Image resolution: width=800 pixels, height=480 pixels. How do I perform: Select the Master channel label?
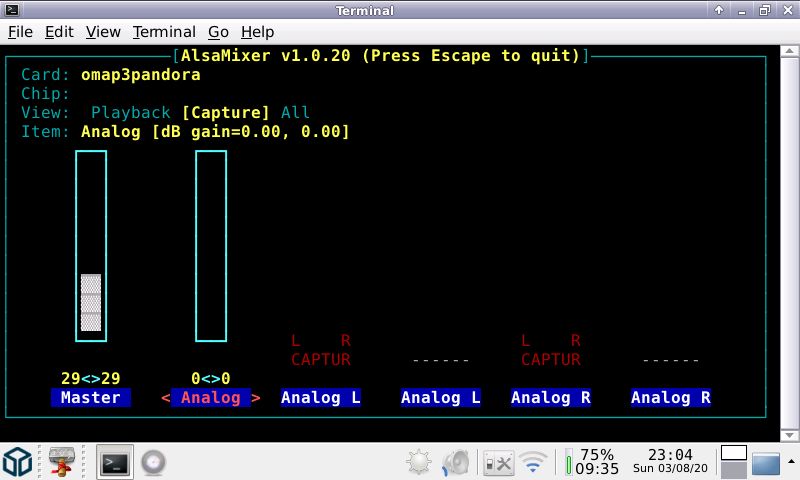point(90,398)
